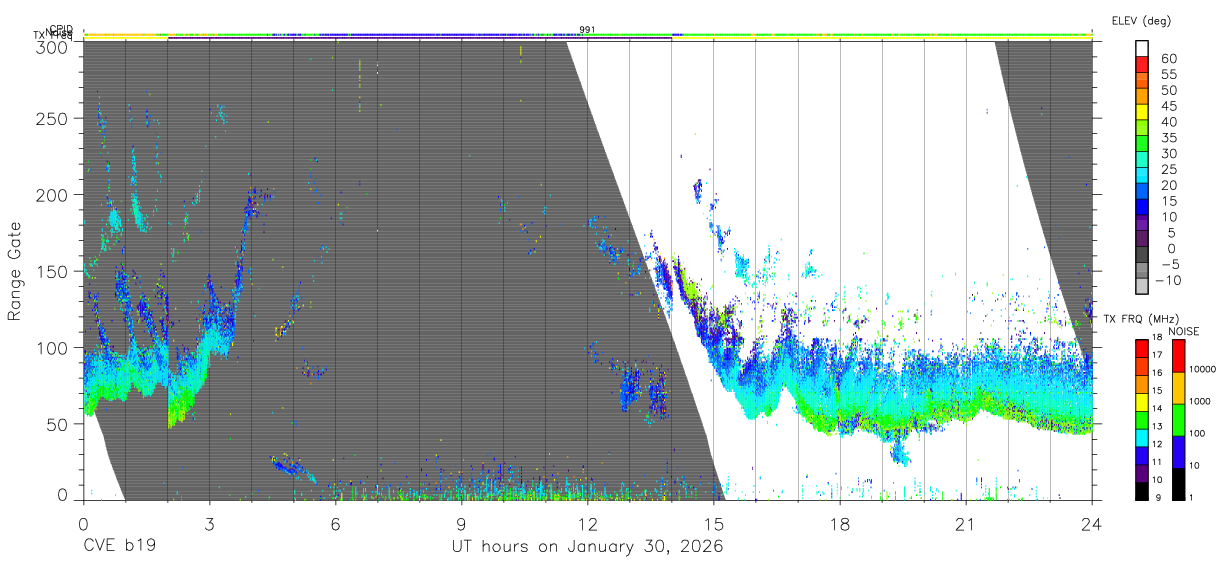Click the "200" range gate tick label

tap(53, 195)
